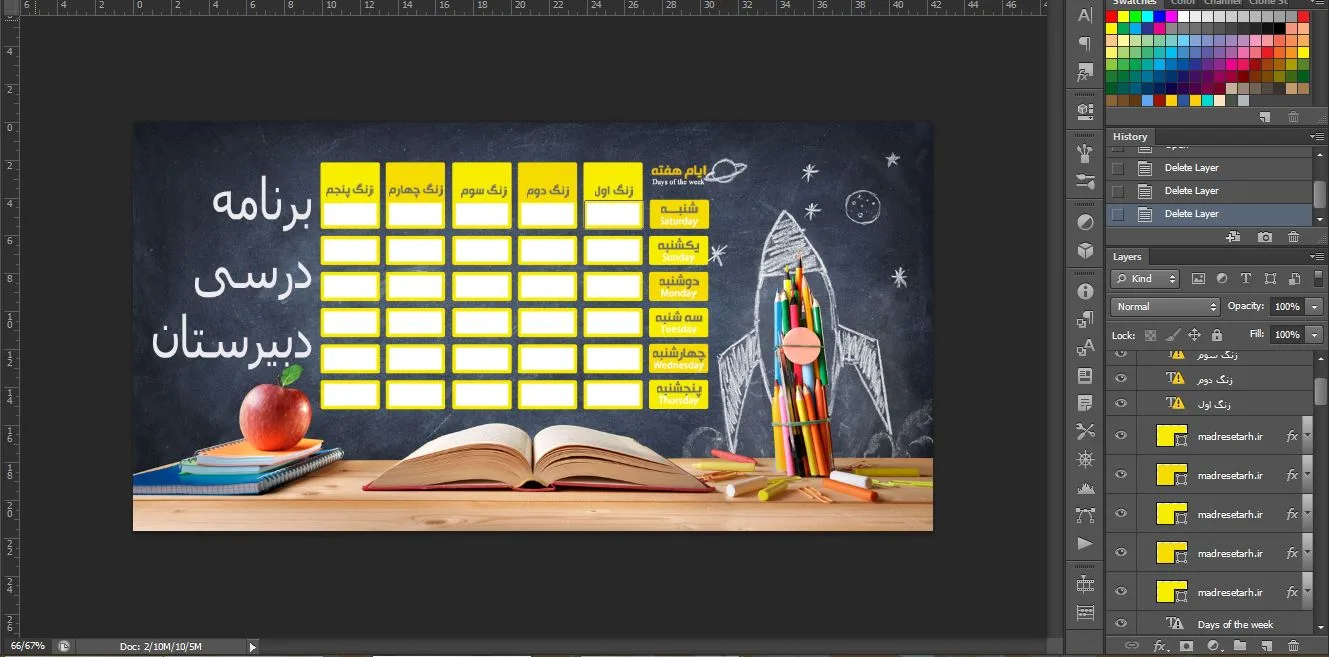Create new snapshot with camera icon
Image resolution: width=1329 pixels, height=657 pixels.
[1265, 237]
